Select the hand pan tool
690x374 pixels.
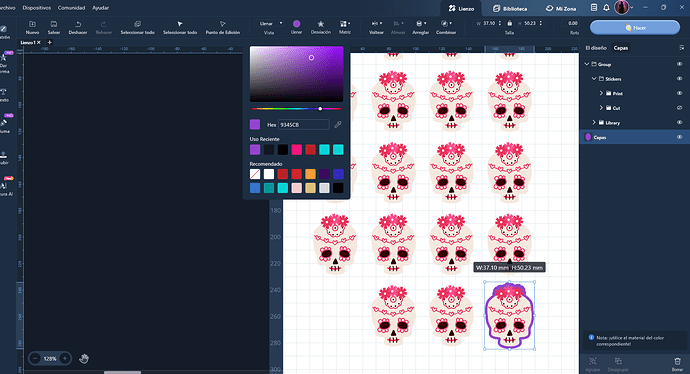84,359
